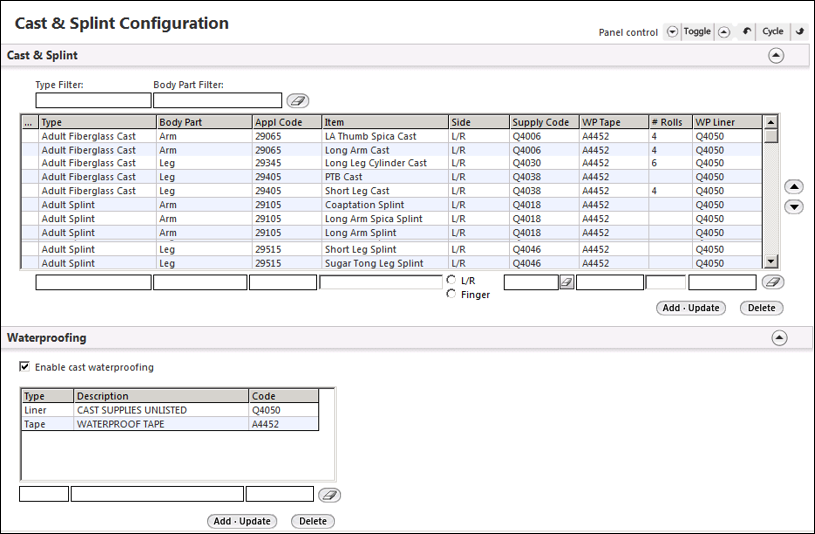Focus the WP Tape entry field below the table
815x534 pixels.
tap(610, 282)
